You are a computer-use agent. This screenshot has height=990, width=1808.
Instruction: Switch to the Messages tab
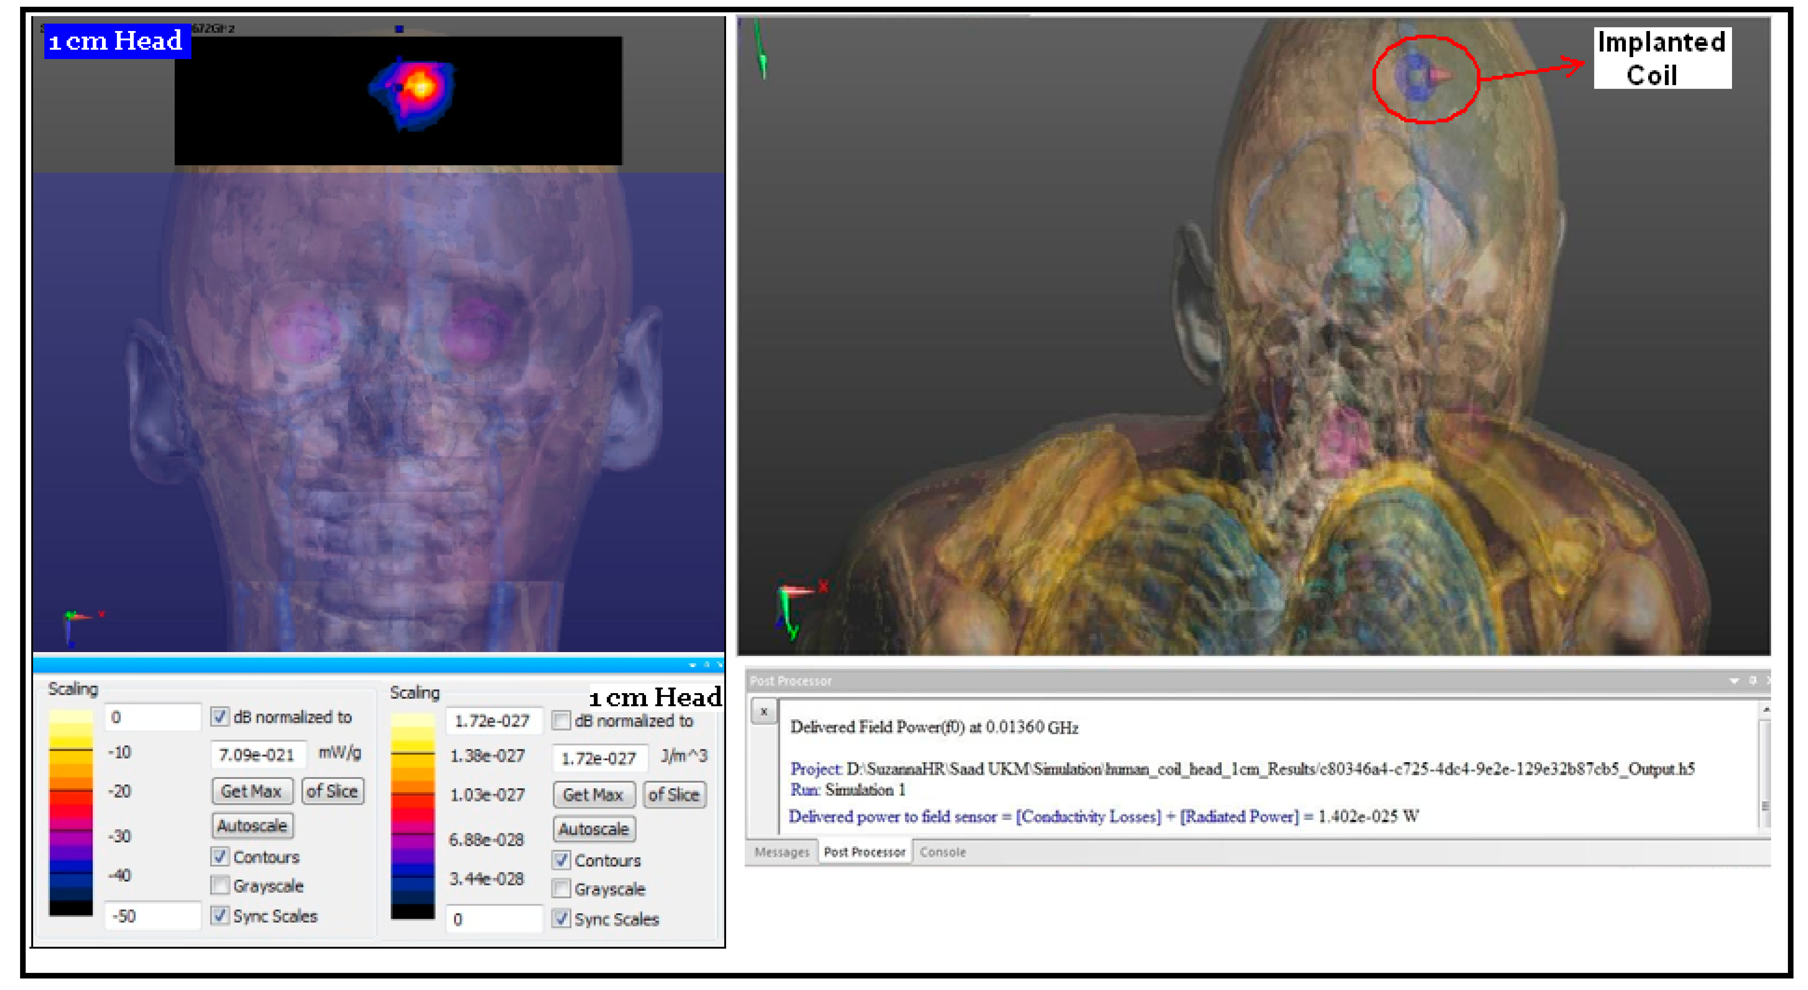[782, 853]
